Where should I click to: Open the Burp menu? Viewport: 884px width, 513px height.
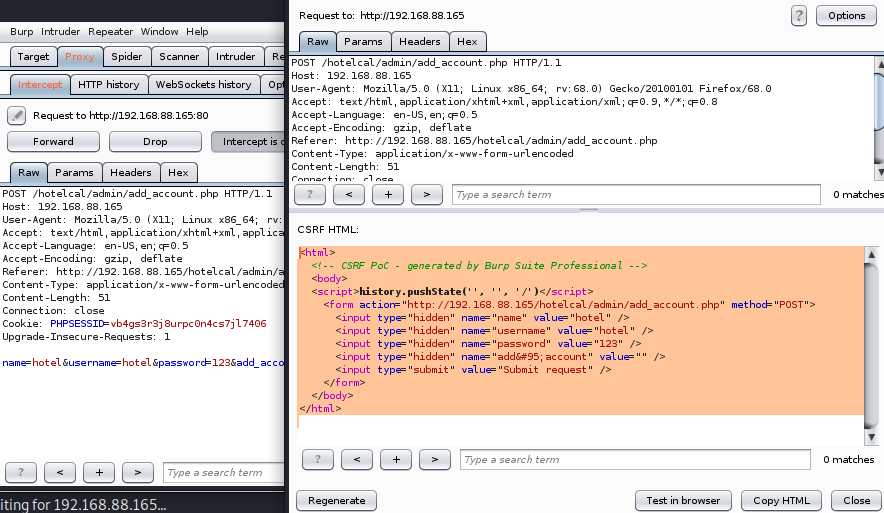[21, 32]
